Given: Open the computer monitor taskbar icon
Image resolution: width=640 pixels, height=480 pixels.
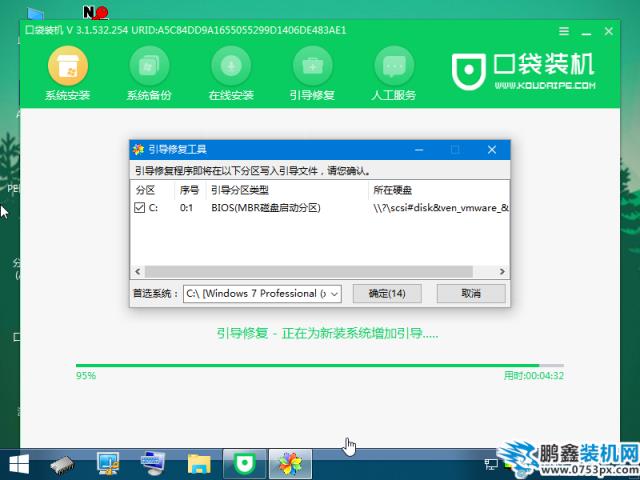Looking at the screenshot, I should 108,464.
